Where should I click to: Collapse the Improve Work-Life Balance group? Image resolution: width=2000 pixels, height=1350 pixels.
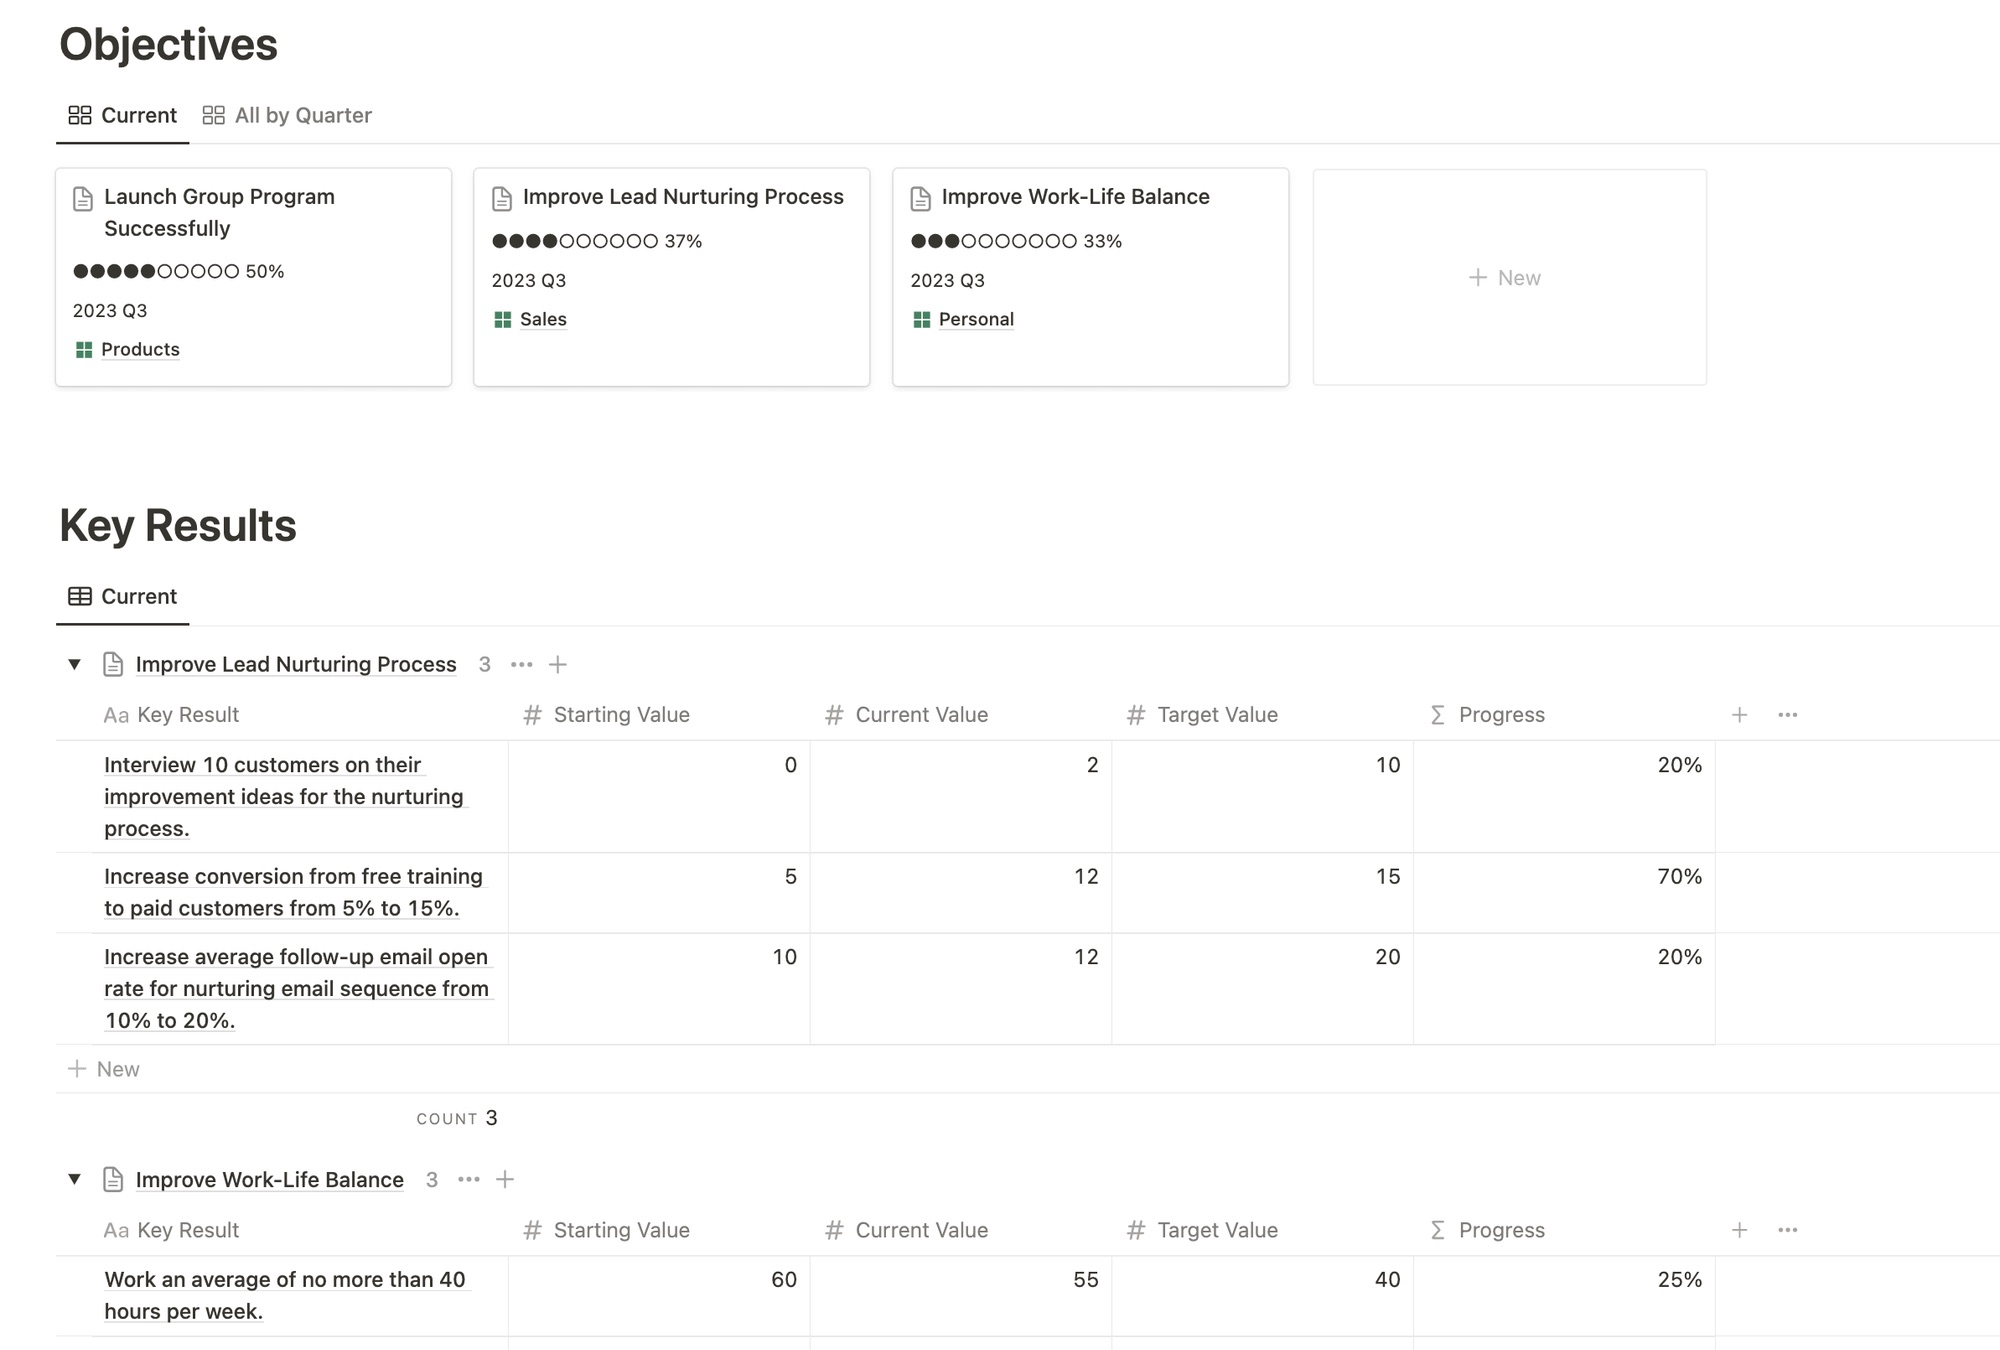point(74,1179)
